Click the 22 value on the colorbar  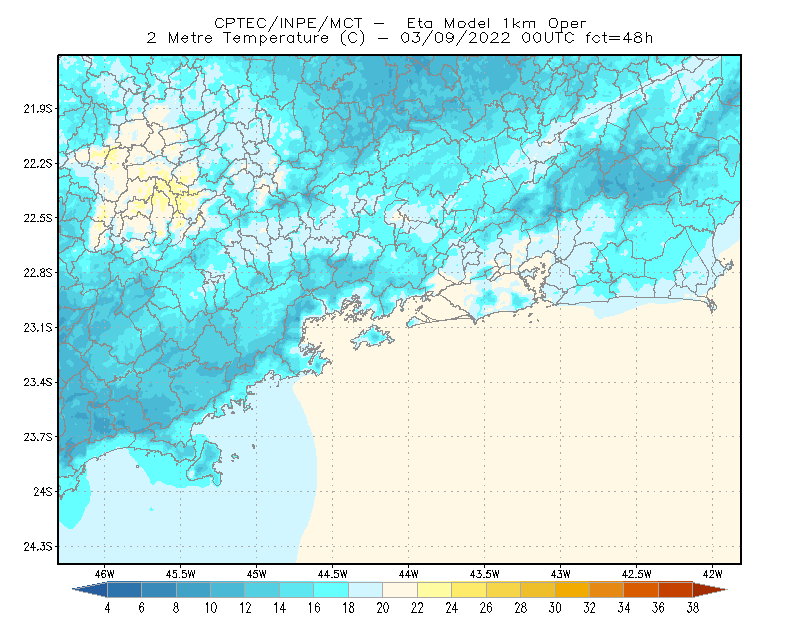click(417, 608)
